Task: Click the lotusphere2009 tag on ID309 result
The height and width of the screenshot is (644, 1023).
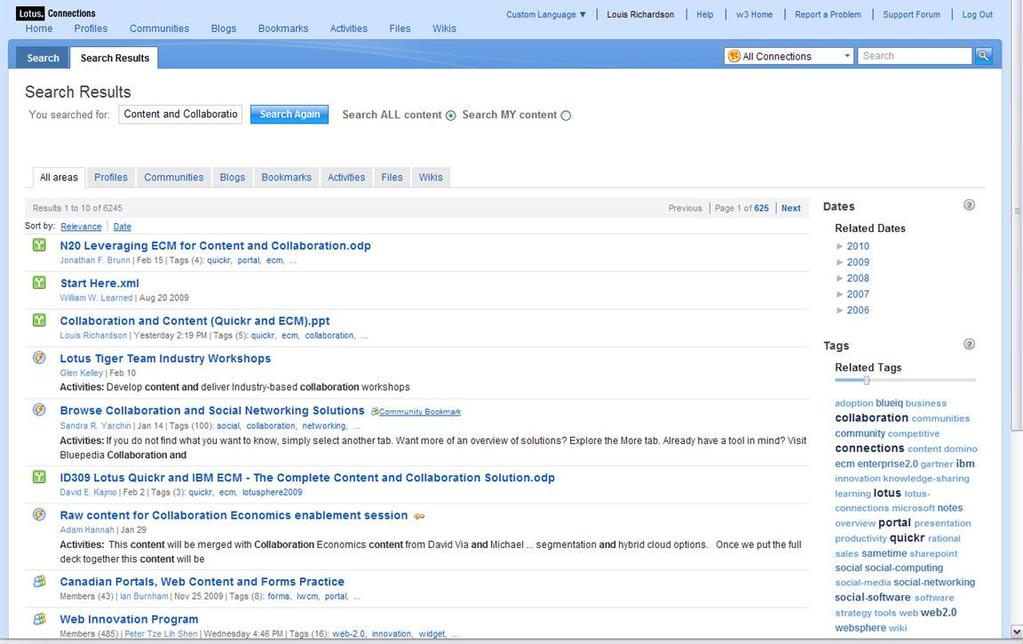Action: pos(272,493)
